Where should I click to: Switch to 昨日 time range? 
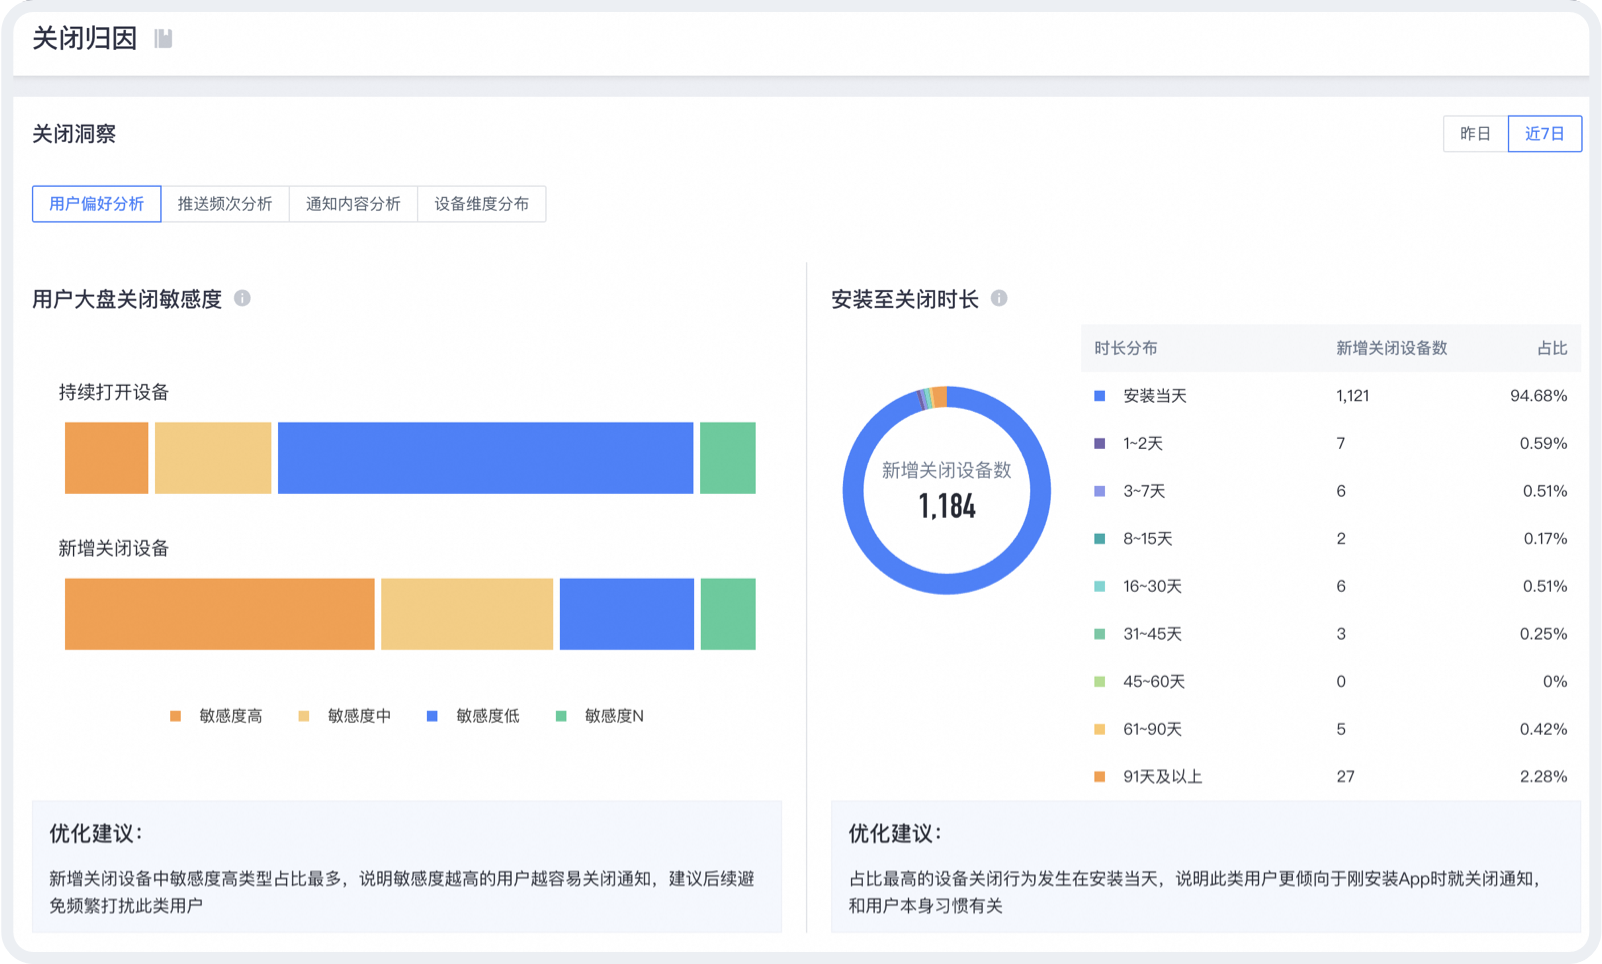tap(1475, 133)
